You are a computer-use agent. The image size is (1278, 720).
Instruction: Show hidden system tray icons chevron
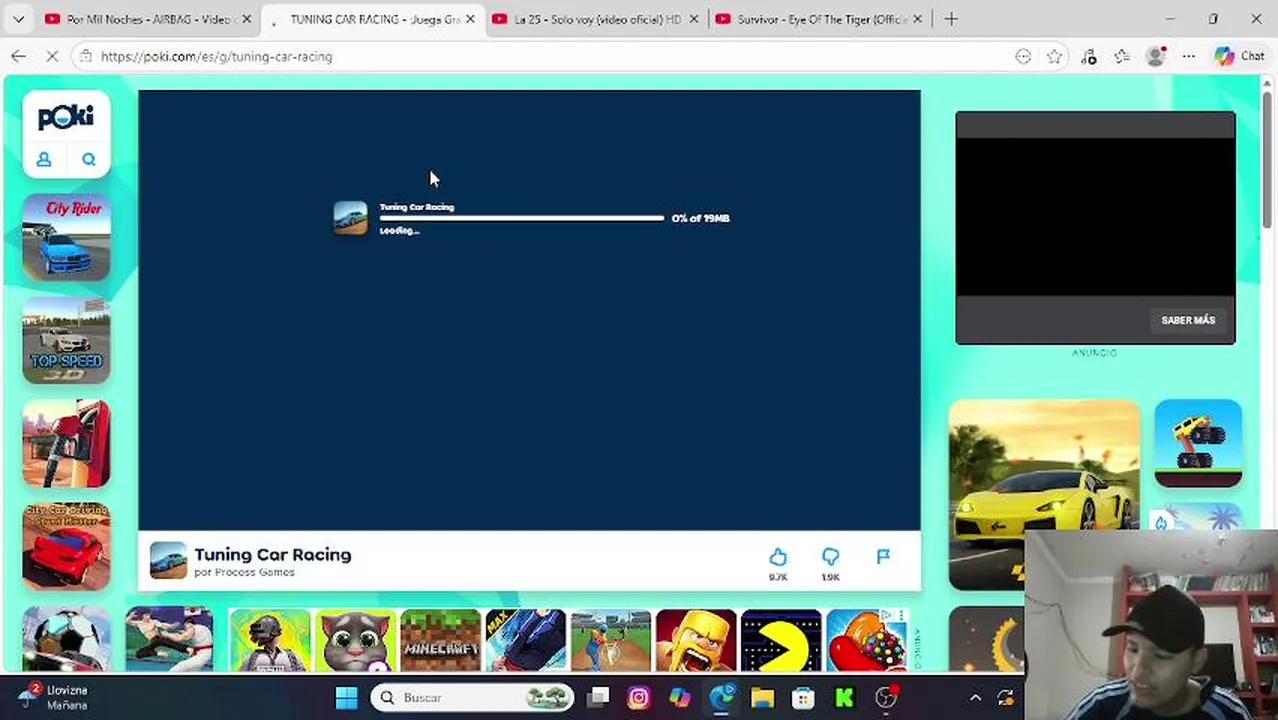pos(976,697)
